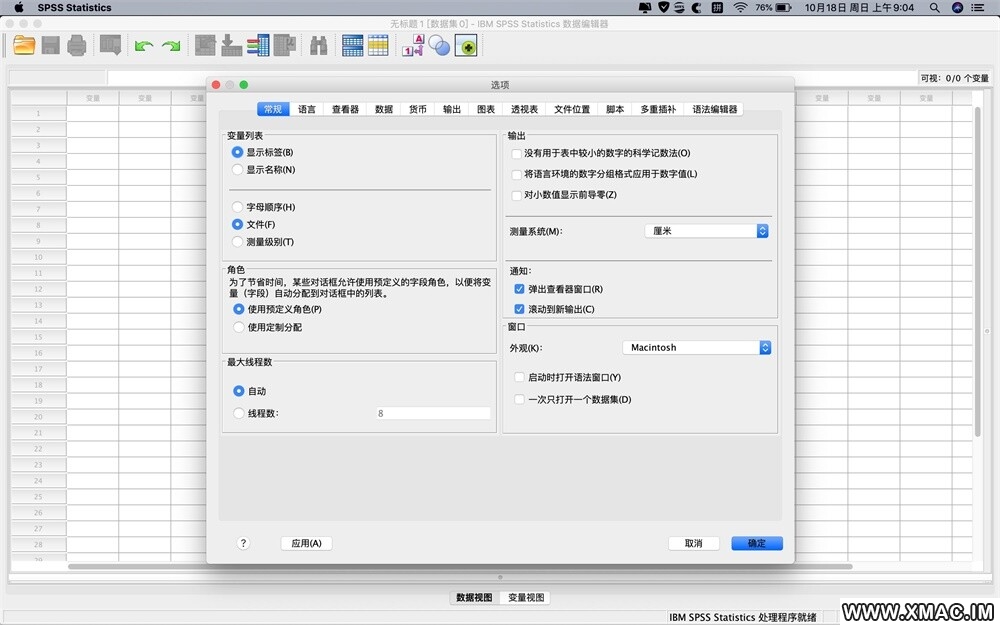Screen dimensions: 1000x625
Task: Click the blue Split File grid icon
Action: (x=352, y=45)
